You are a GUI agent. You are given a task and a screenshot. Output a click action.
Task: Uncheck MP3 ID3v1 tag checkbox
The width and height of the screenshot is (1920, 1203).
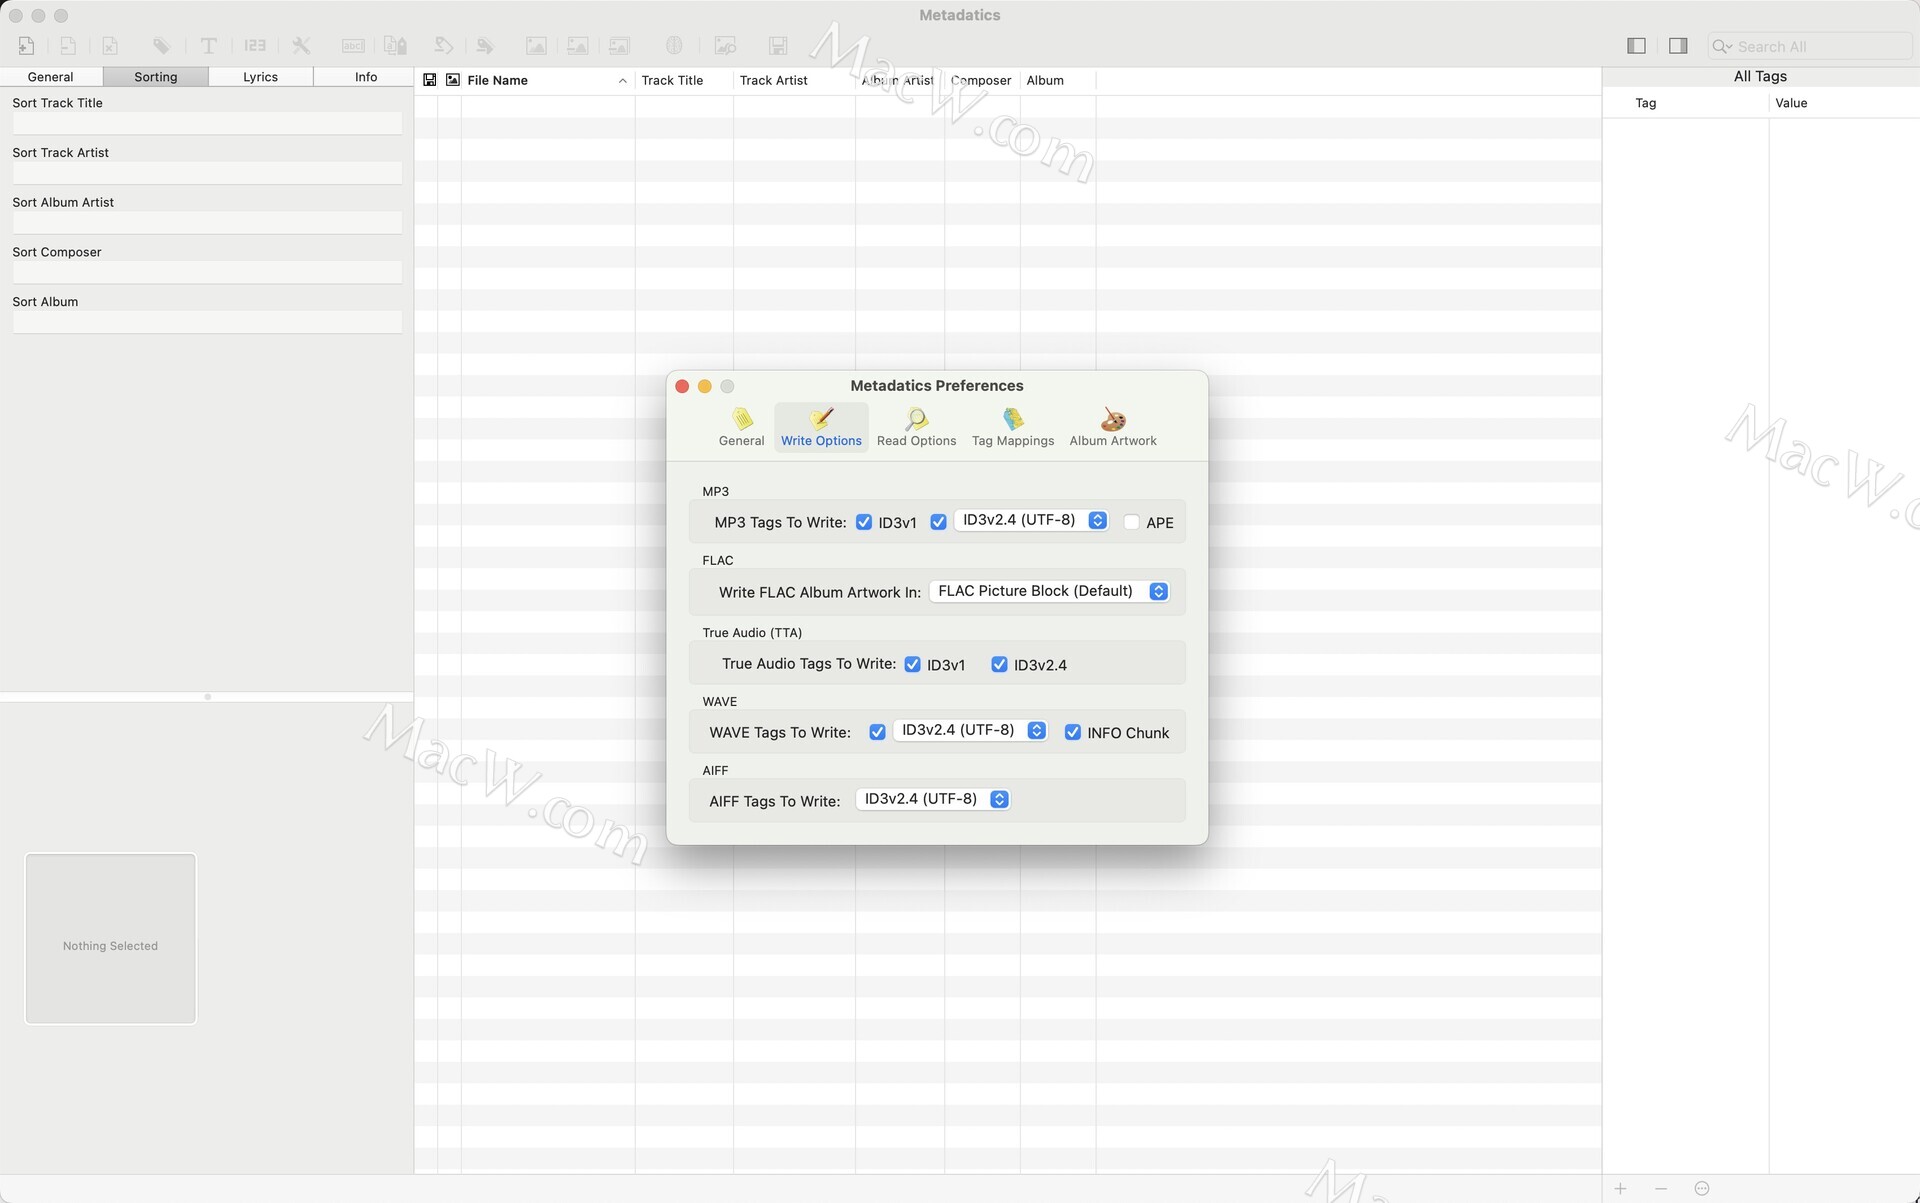[864, 522]
